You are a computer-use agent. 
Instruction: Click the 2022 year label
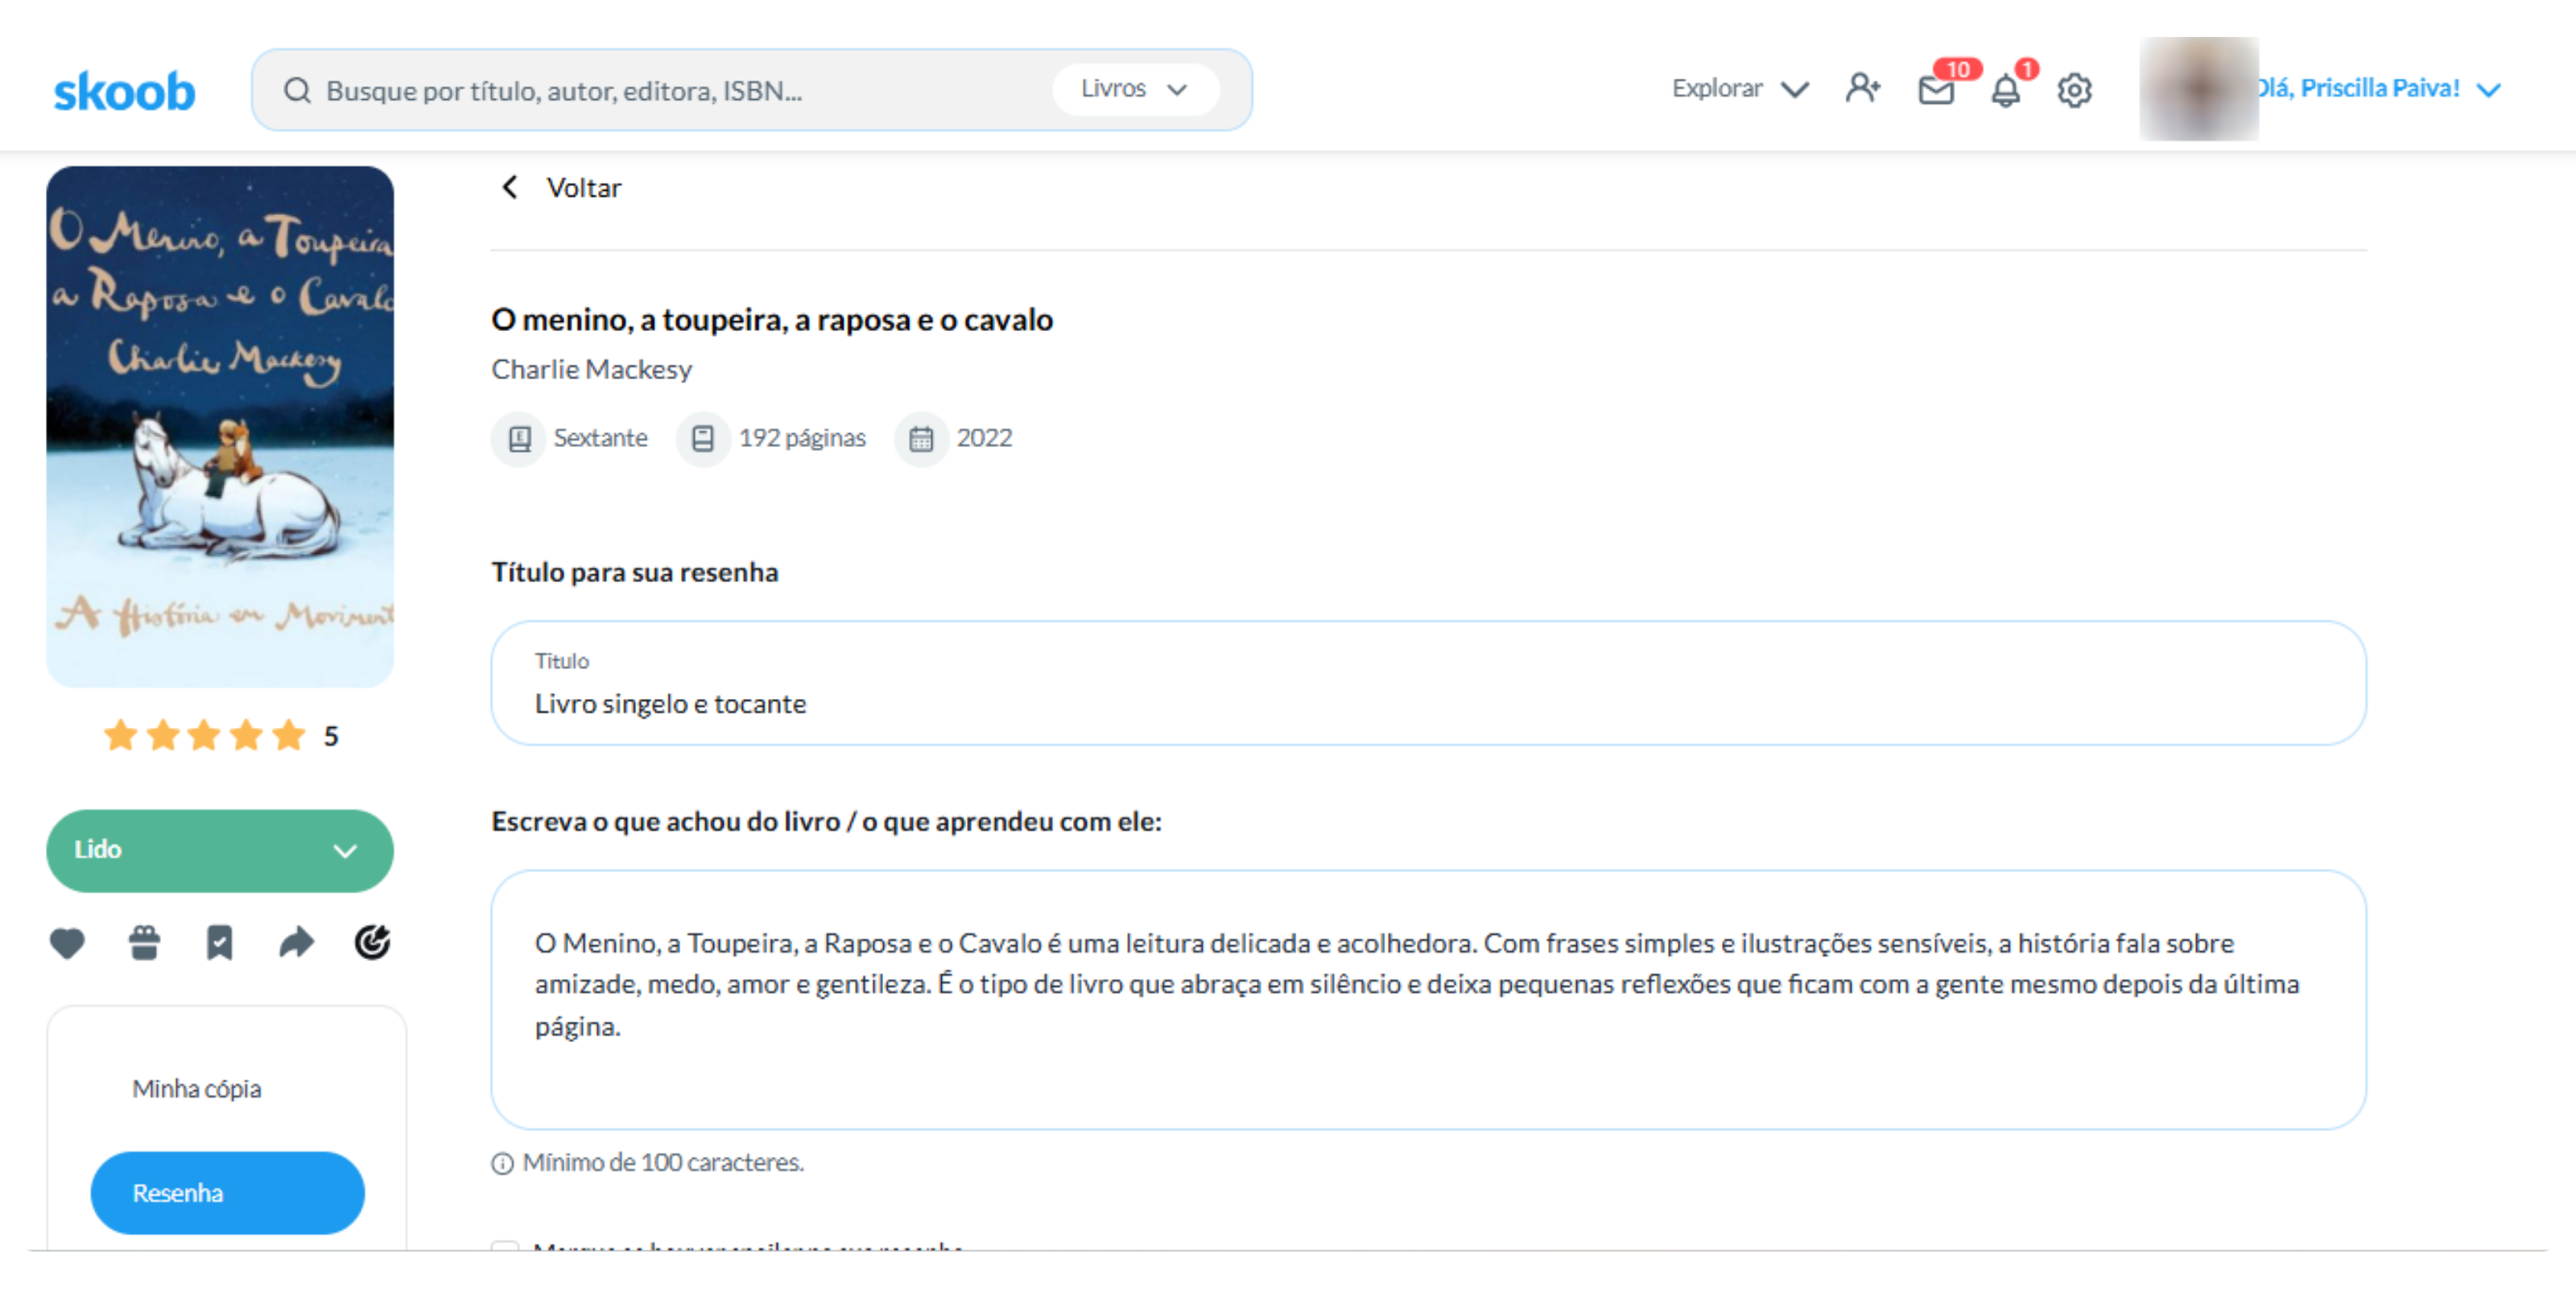[985, 438]
